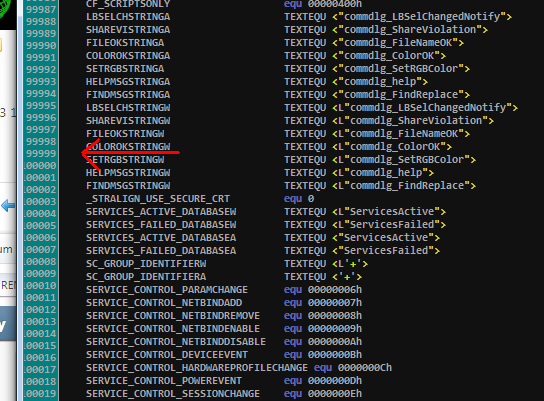Click the blue back arrow icon
544x401 pixels.
click(8, 205)
